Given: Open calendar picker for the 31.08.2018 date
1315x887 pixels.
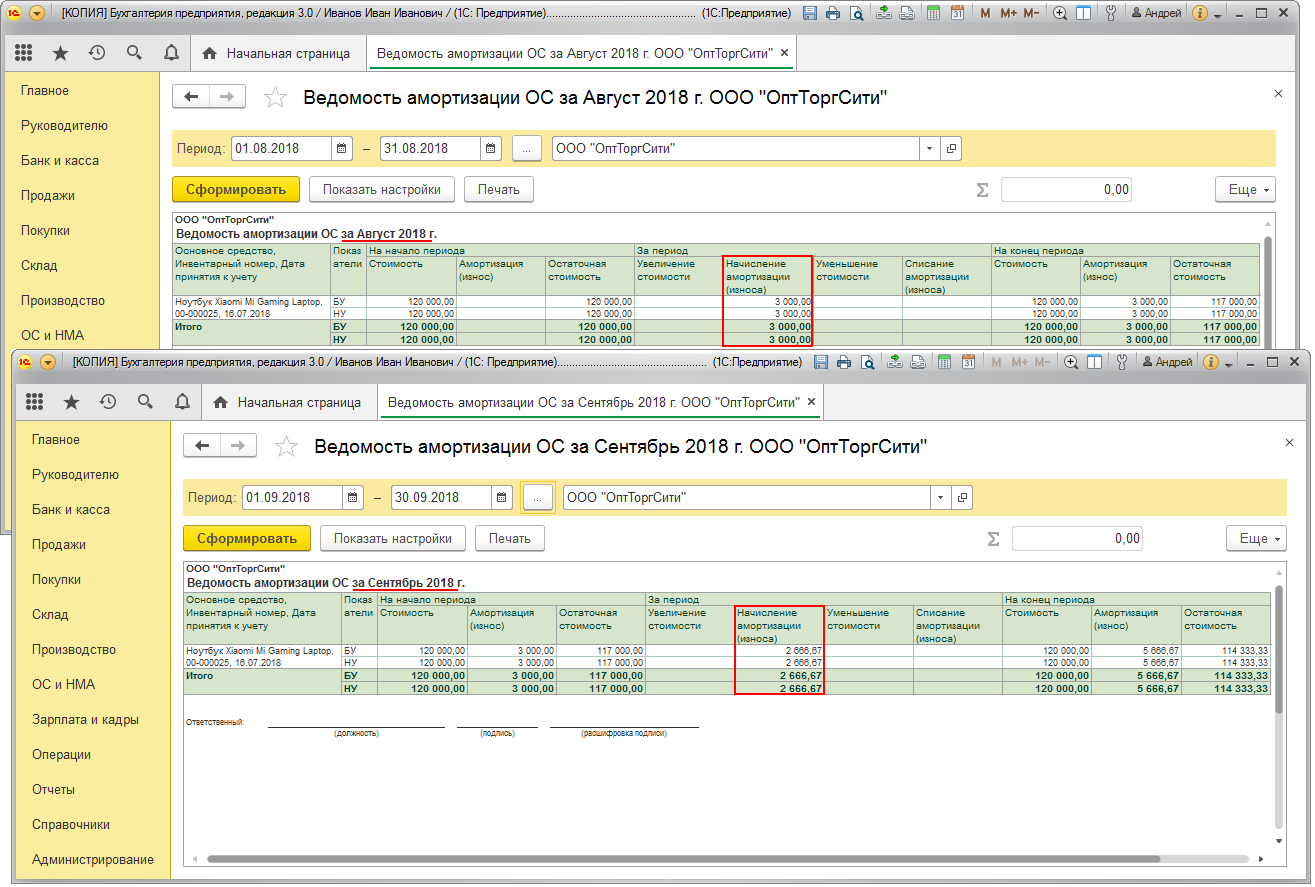Looking at the screenshot, I should pyautogui.click(x=490, y=148).
